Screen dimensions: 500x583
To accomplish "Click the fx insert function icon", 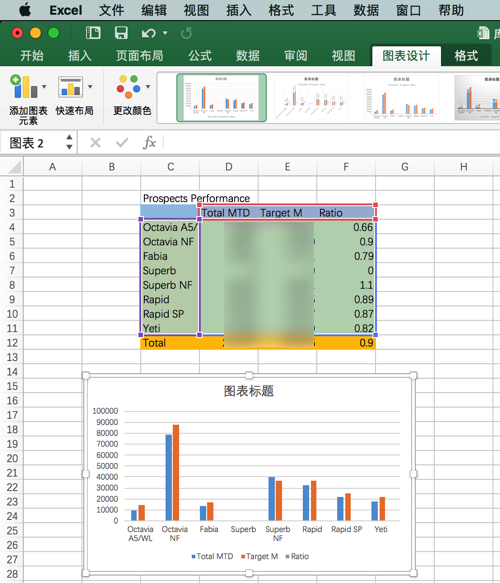I will (149, 142).
